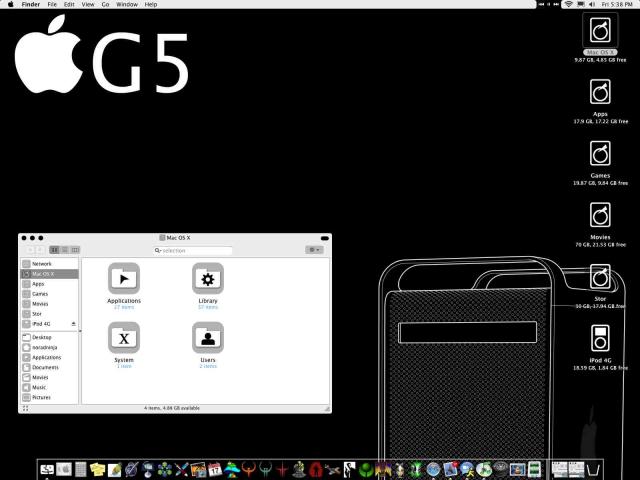Open the Action gear dropdown in Finder toolbar
This screenshot has width=640, height=480.
point(314,250)
